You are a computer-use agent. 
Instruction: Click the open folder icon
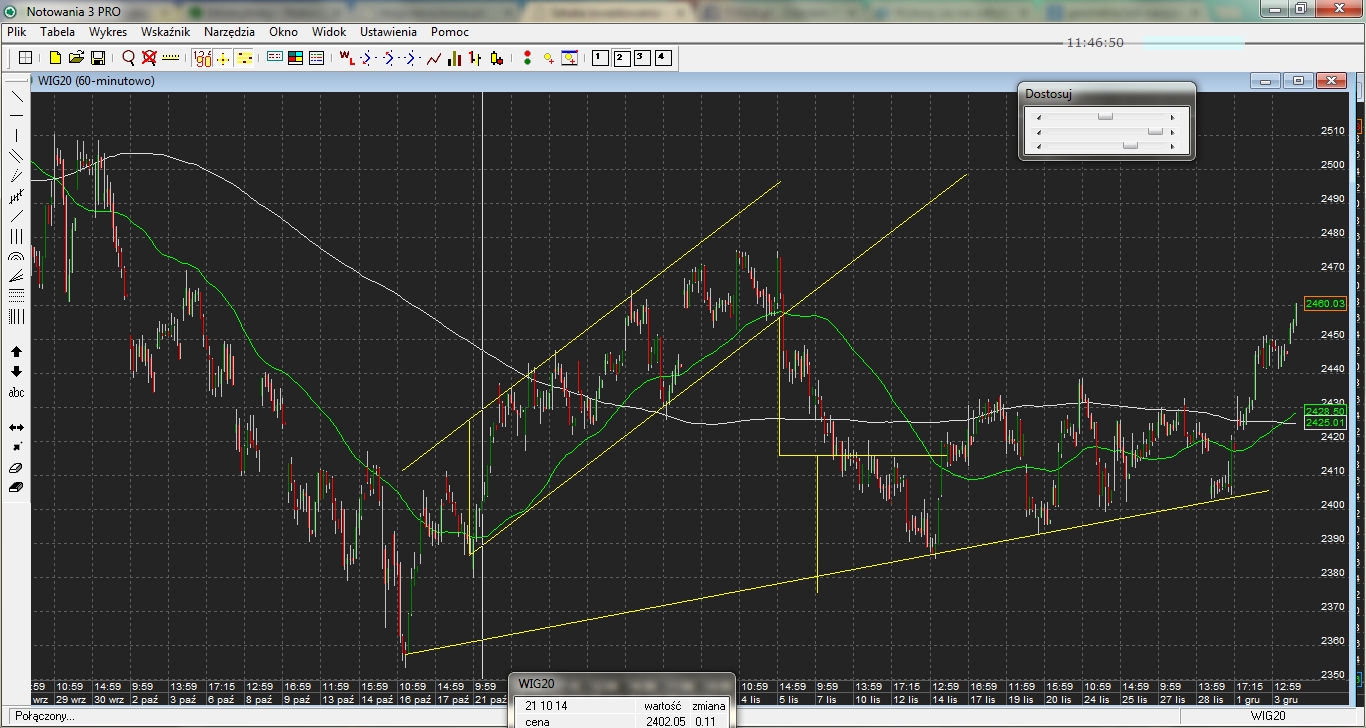click(x=76, y=58)
